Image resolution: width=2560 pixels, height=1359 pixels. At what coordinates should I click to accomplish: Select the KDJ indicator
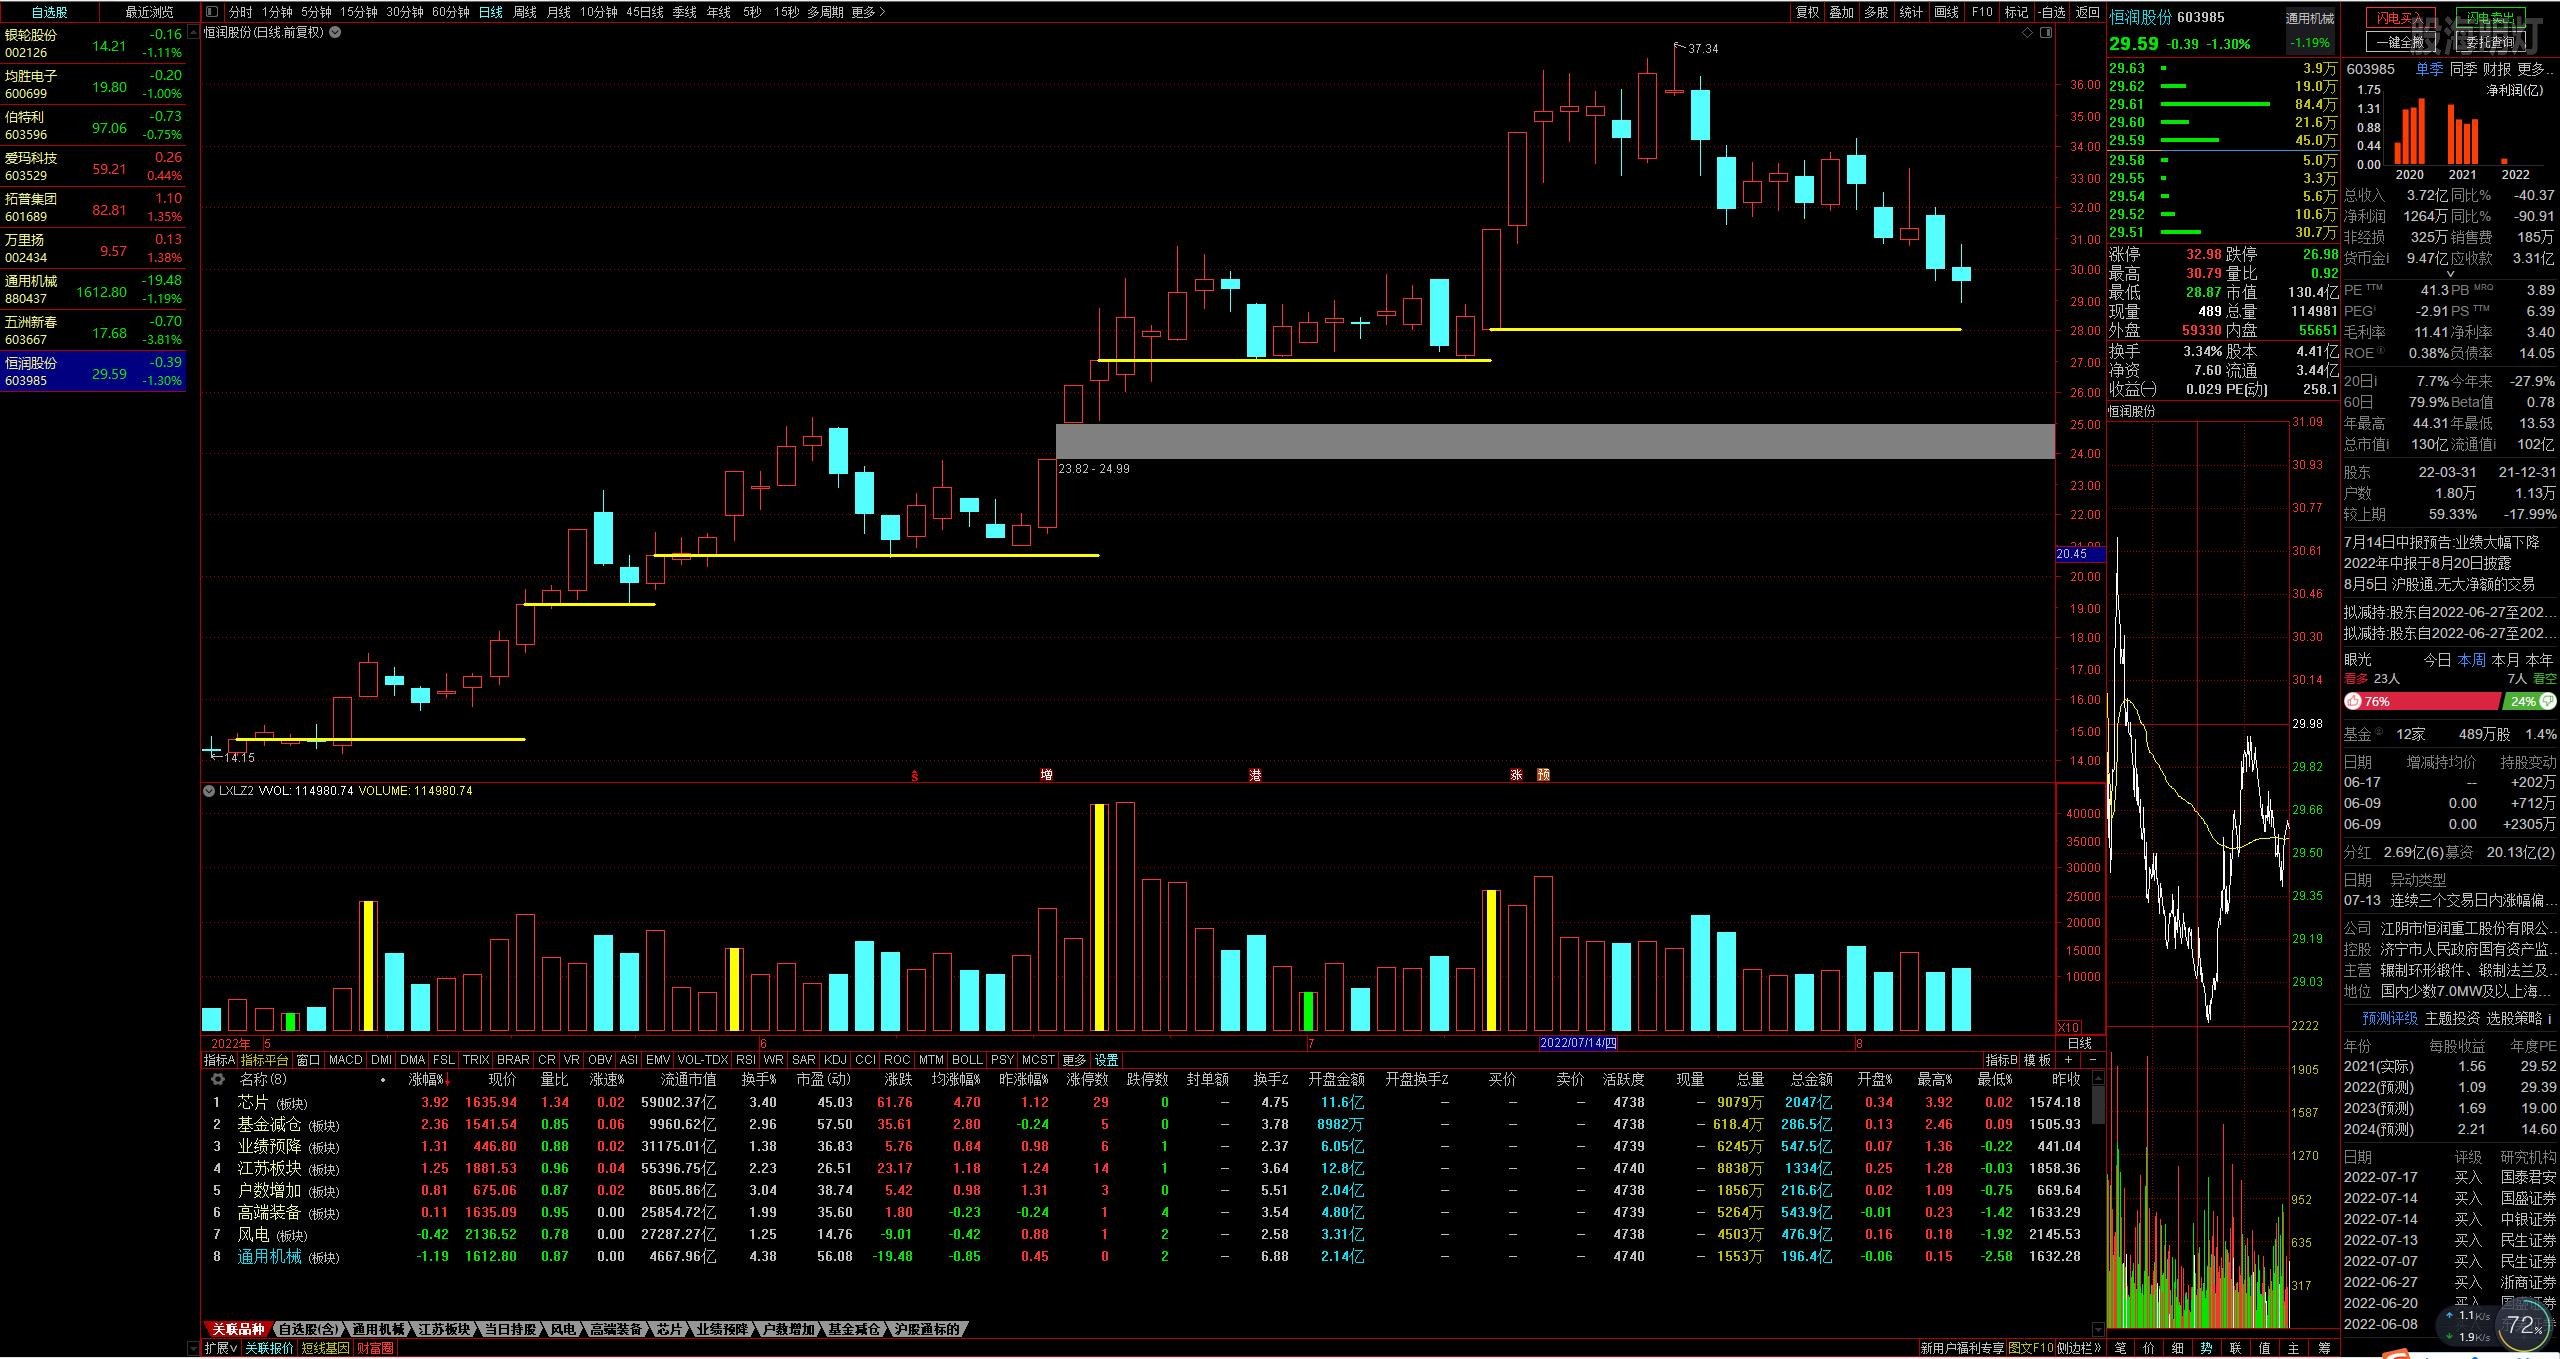tap(835, 1060)
